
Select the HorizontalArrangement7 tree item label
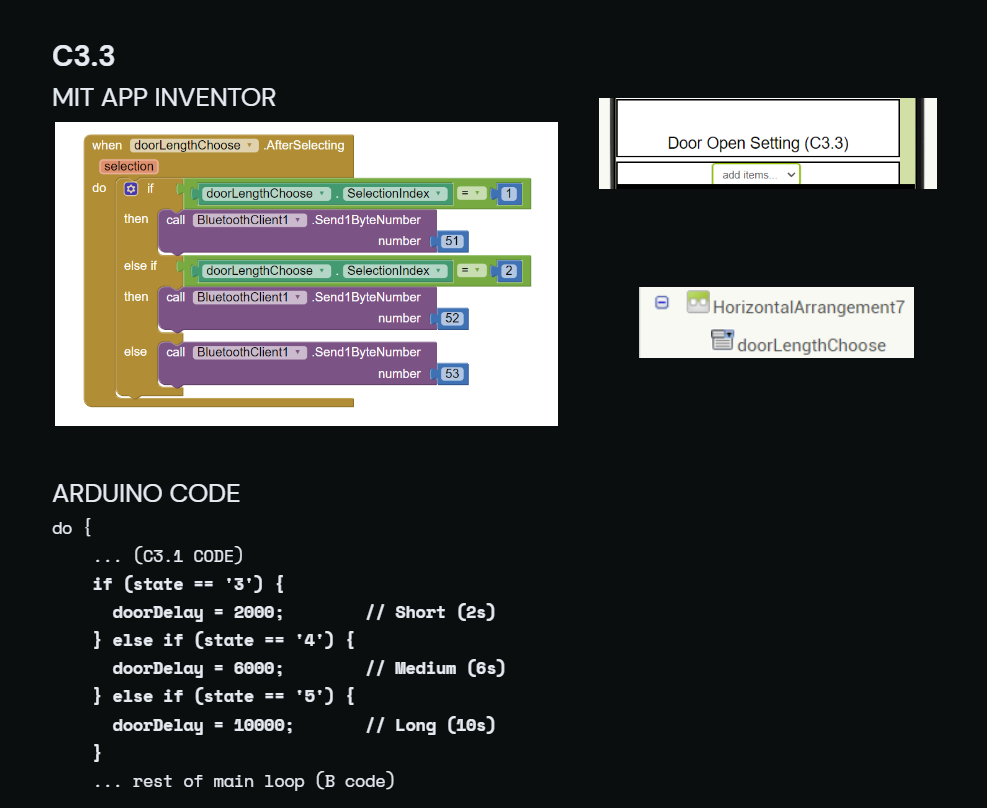coord(809,307)
